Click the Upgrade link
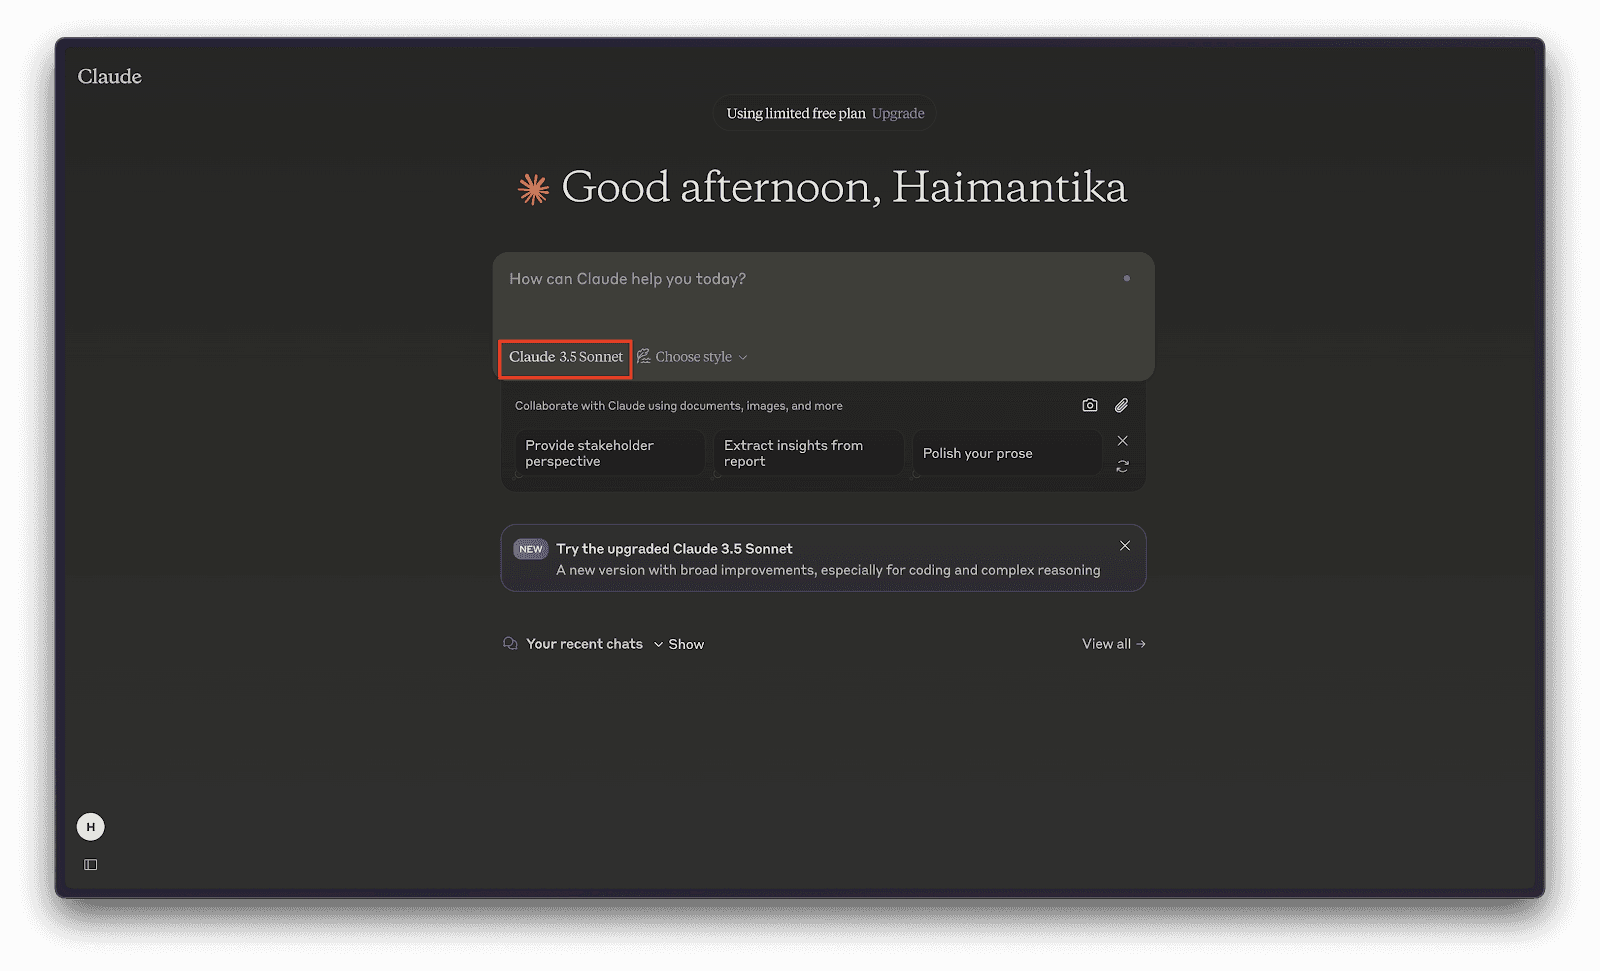This screenshot has width=1600, height=971. click(898, 114)
